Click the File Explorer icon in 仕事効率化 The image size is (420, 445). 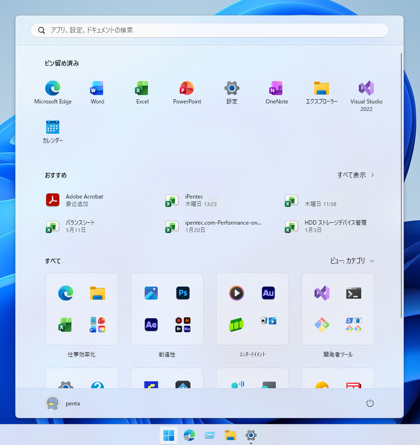[97, 293]
